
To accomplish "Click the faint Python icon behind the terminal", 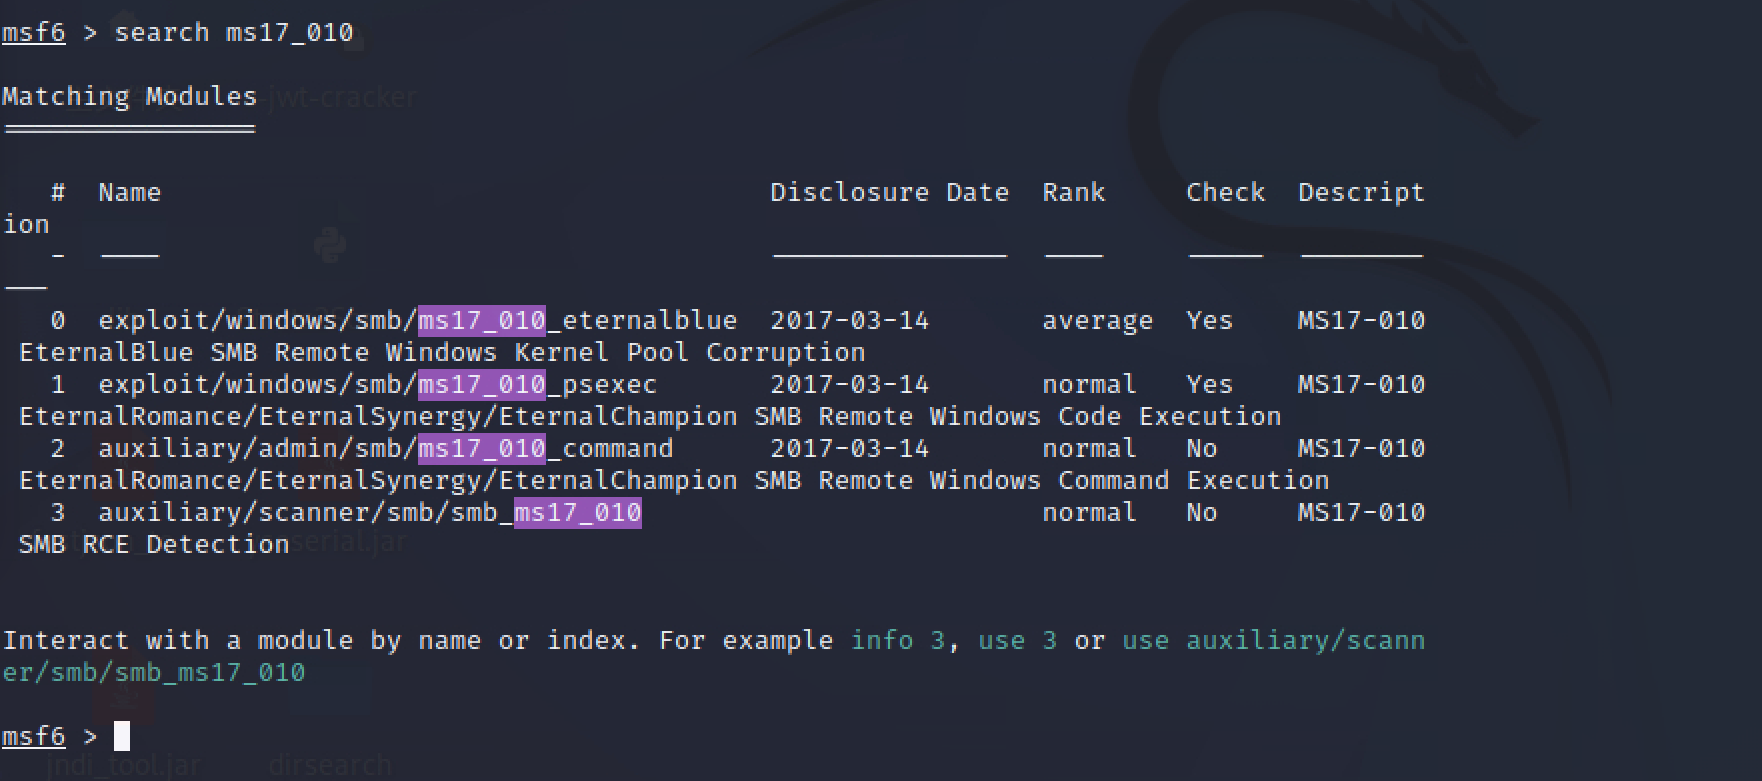I will (x=329, y=244).
